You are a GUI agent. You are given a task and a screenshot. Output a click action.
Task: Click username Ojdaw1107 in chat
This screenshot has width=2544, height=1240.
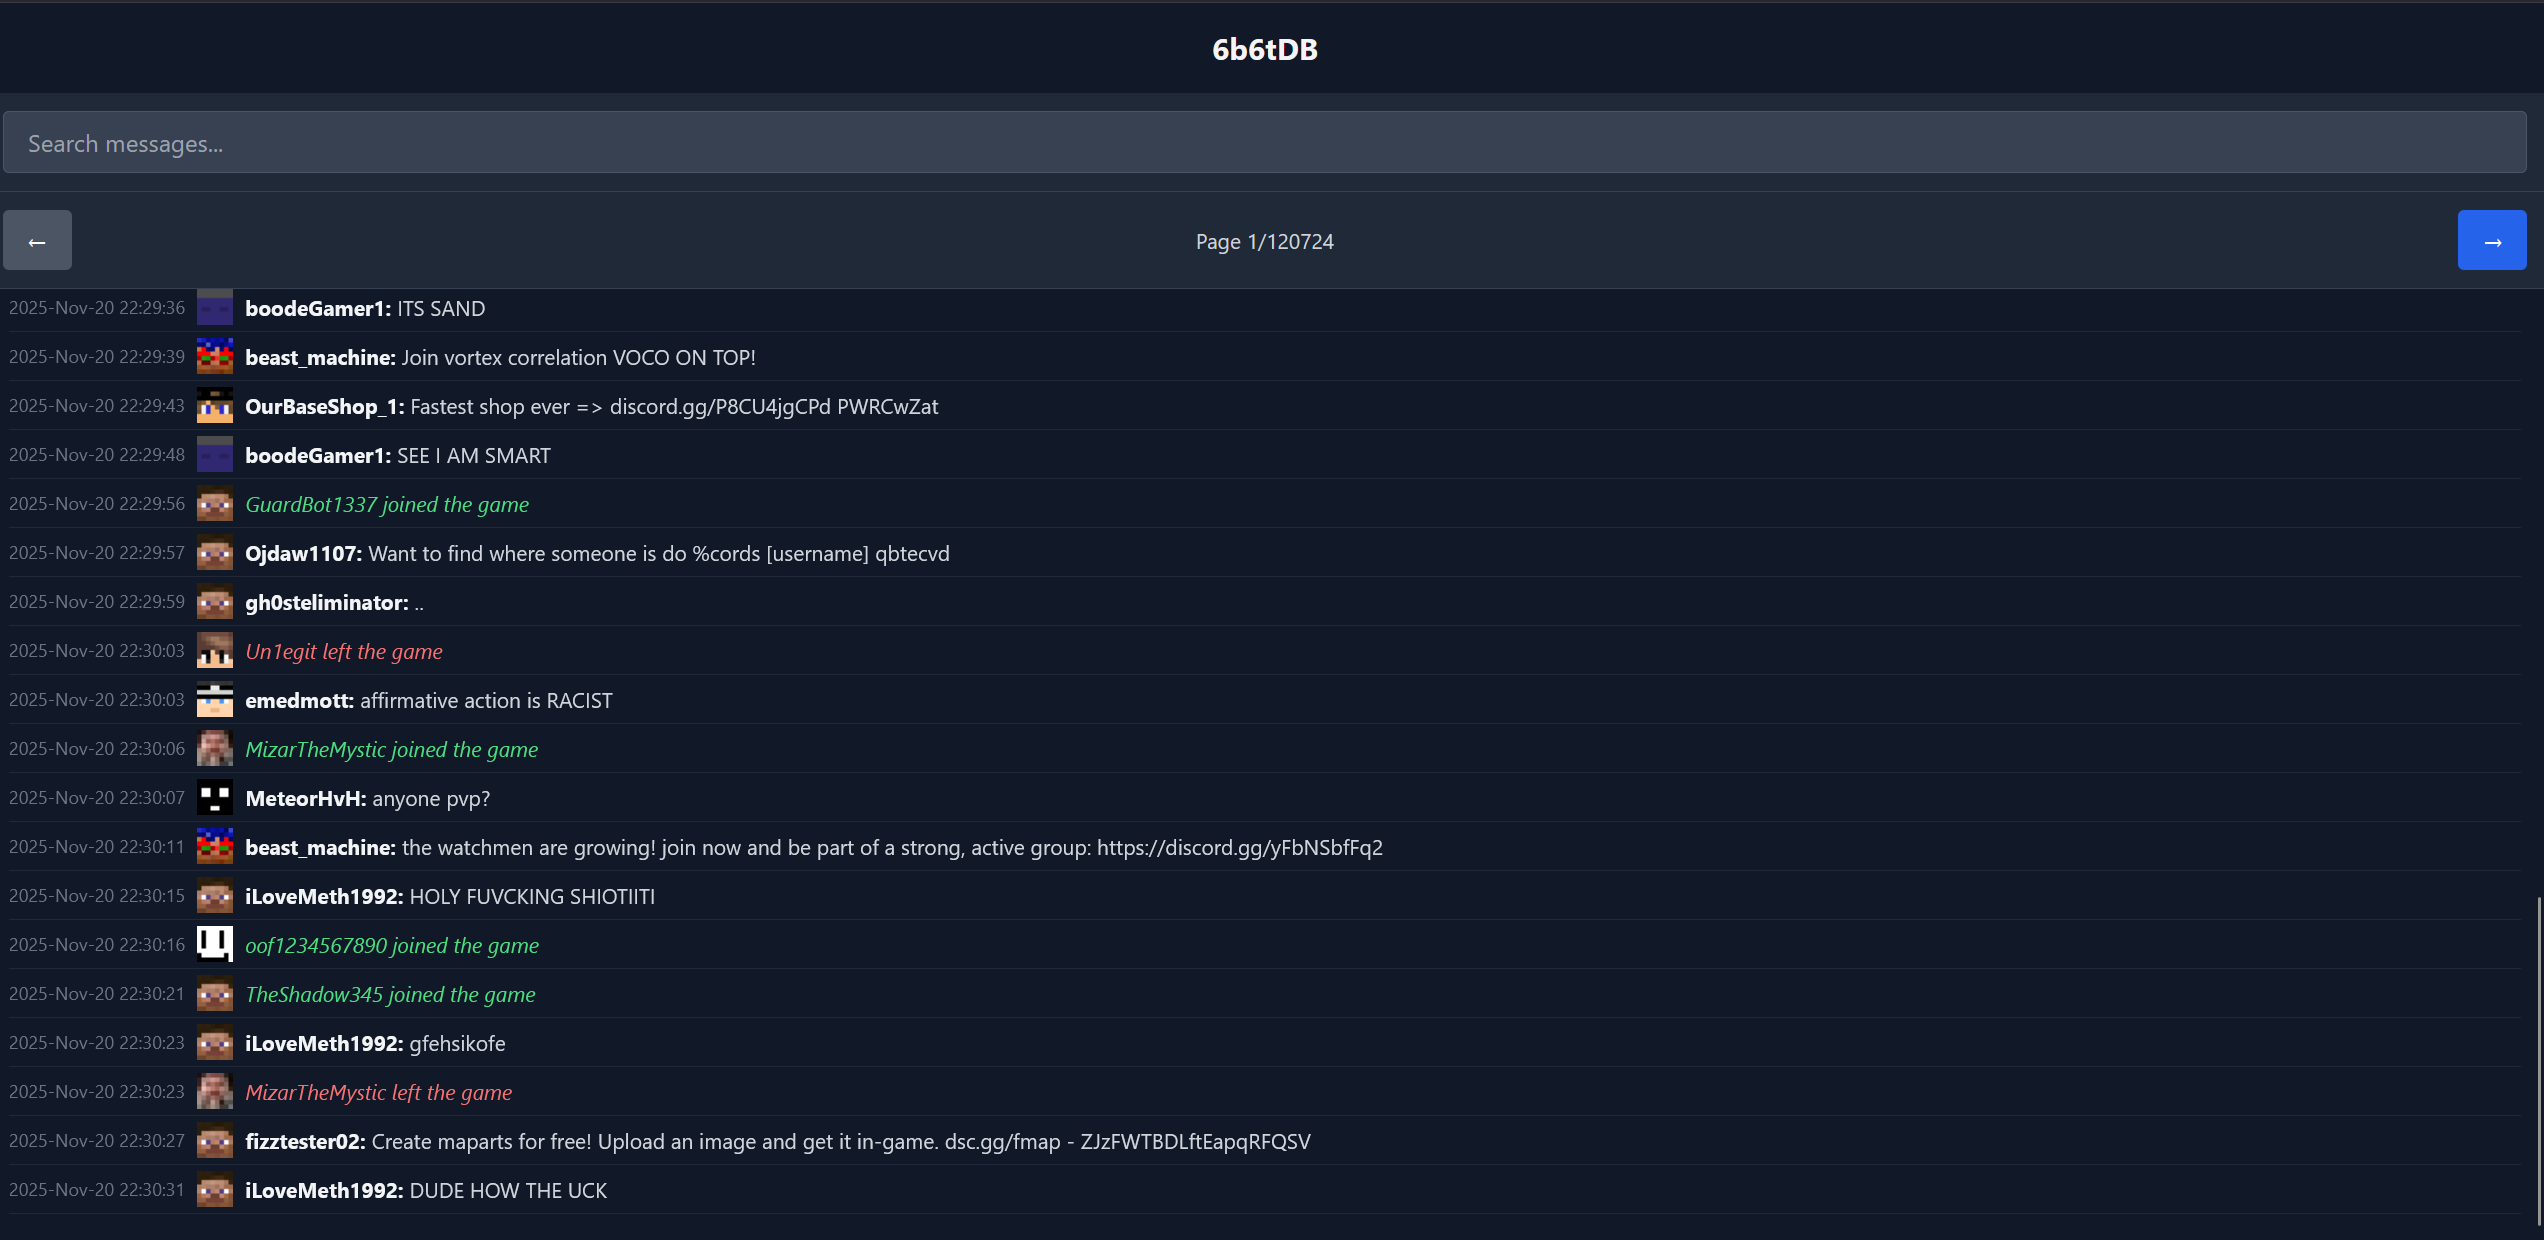pos(302,553)
